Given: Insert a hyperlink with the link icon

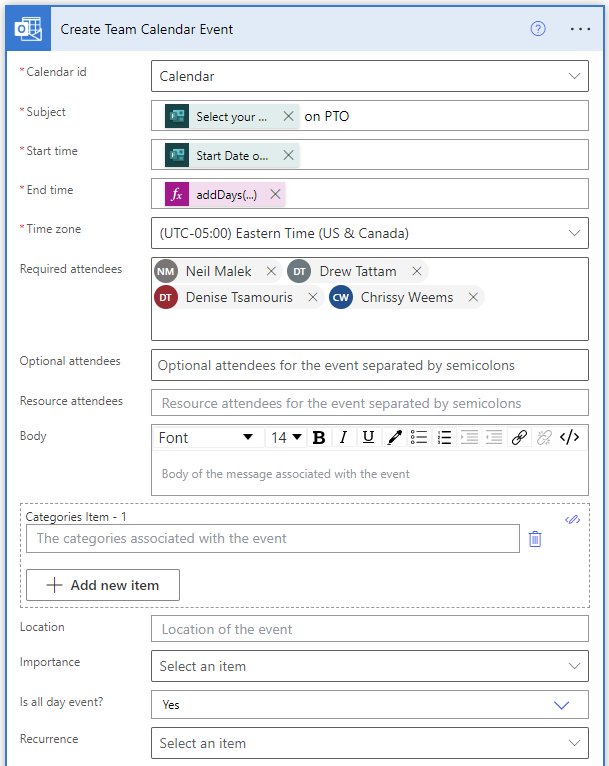Looking at the screenshot, I should tap(519, 437).
